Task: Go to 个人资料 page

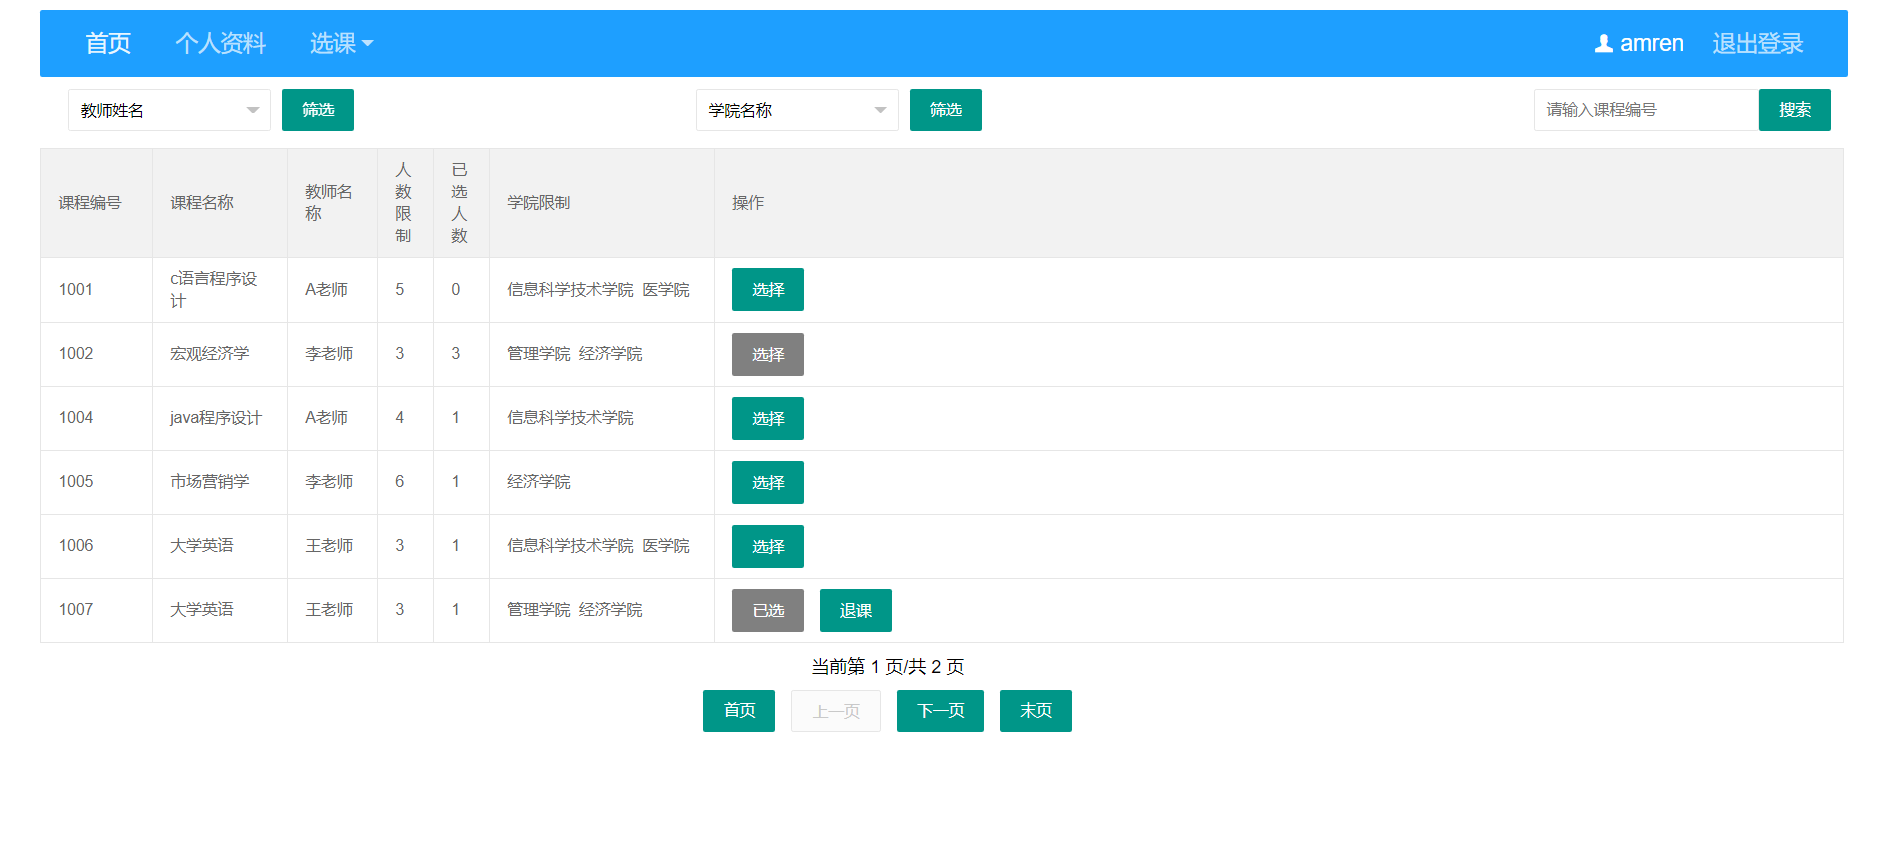Action: pos(220,43)
